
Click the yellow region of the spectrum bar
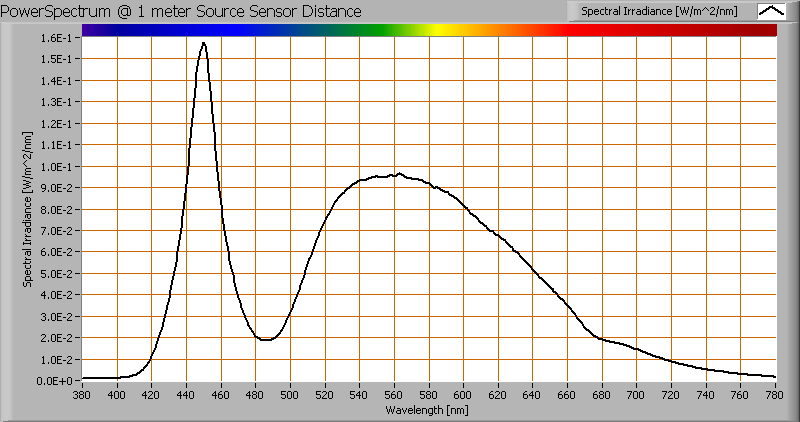[x=438, y=30]
